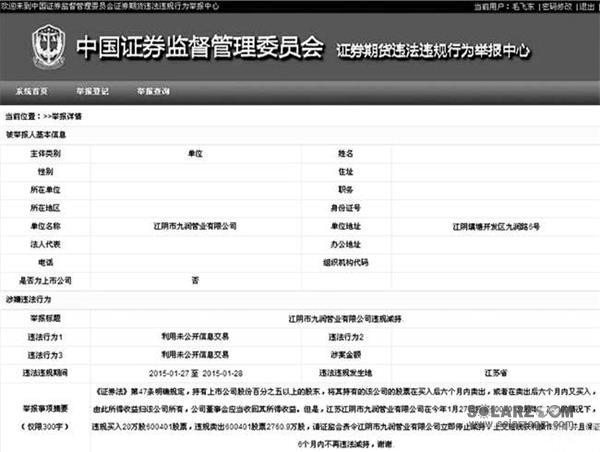Go to the 举报查询 tab

[x=153, y=91]
